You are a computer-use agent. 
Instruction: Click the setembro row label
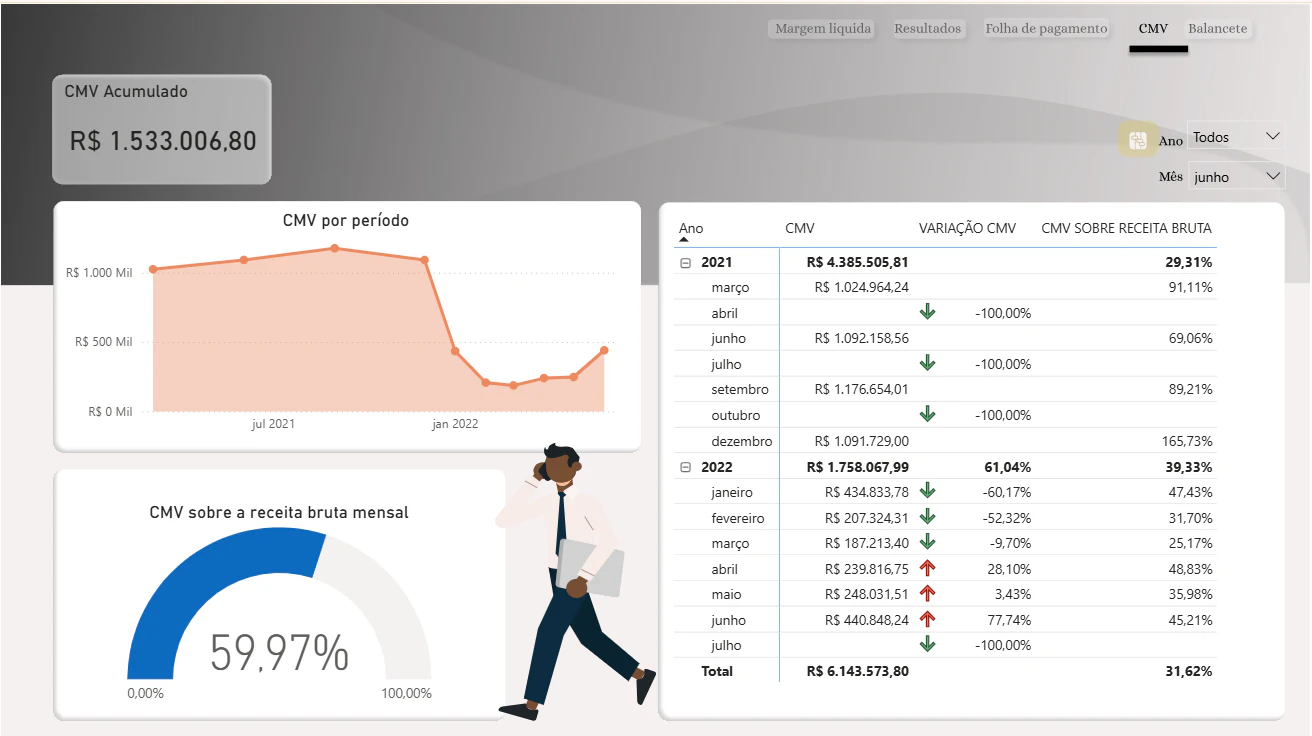(742, 389)
